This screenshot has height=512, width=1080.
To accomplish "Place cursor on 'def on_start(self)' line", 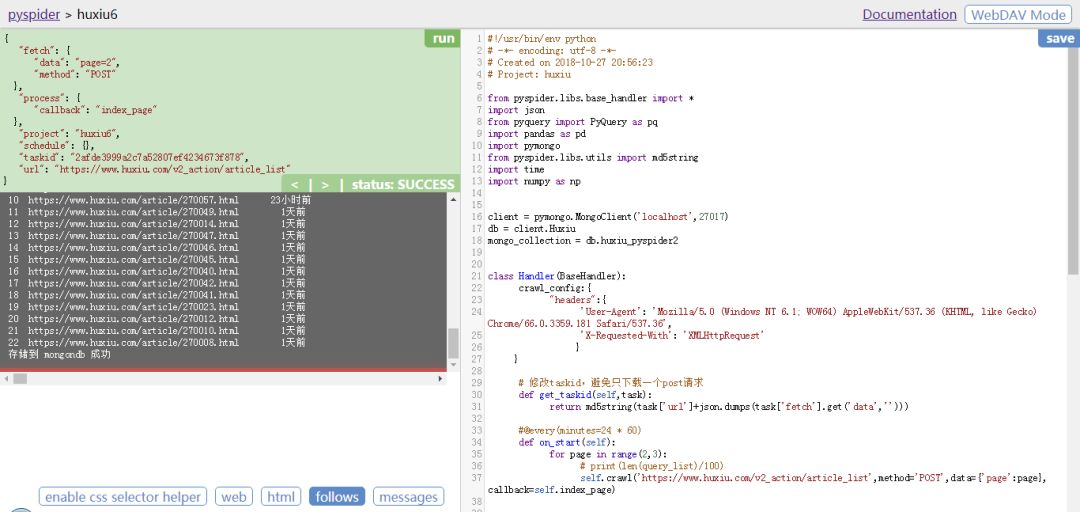I will (x=567, y=442).
